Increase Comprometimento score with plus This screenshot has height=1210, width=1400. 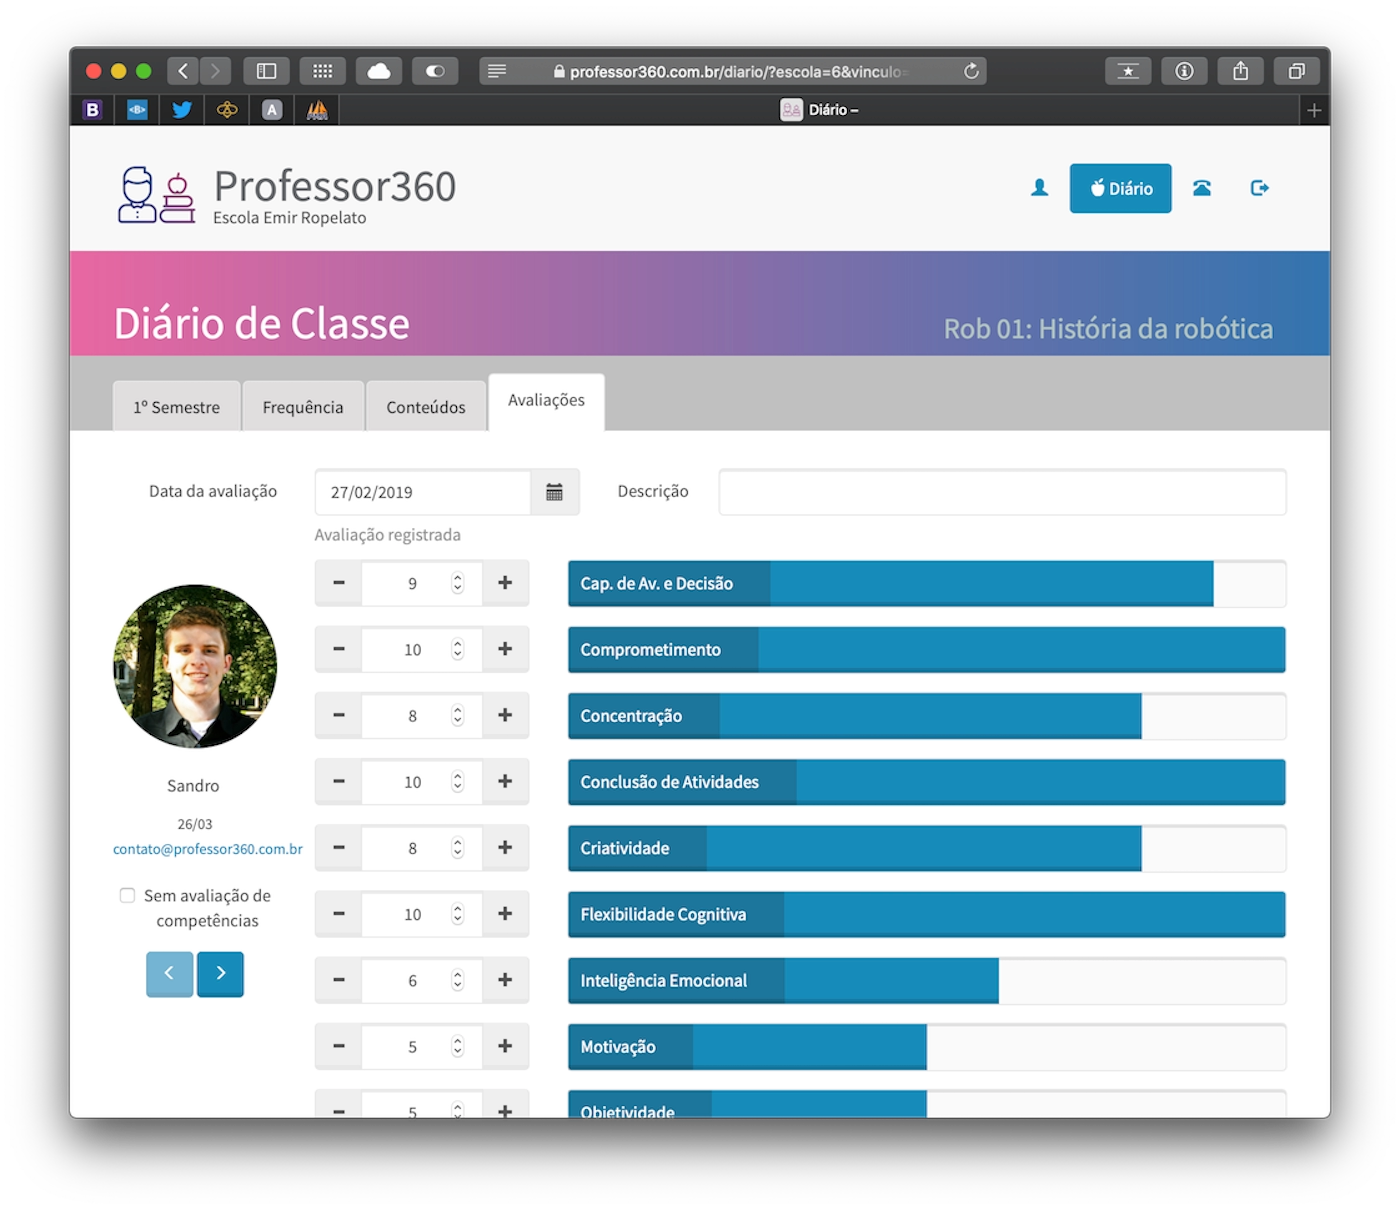[505, 649]
